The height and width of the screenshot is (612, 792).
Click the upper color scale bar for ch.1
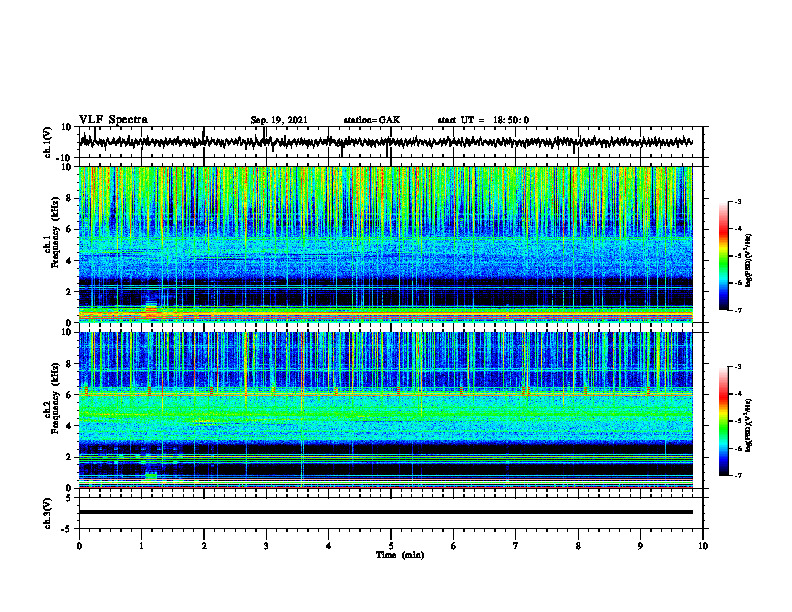[724, 256]
